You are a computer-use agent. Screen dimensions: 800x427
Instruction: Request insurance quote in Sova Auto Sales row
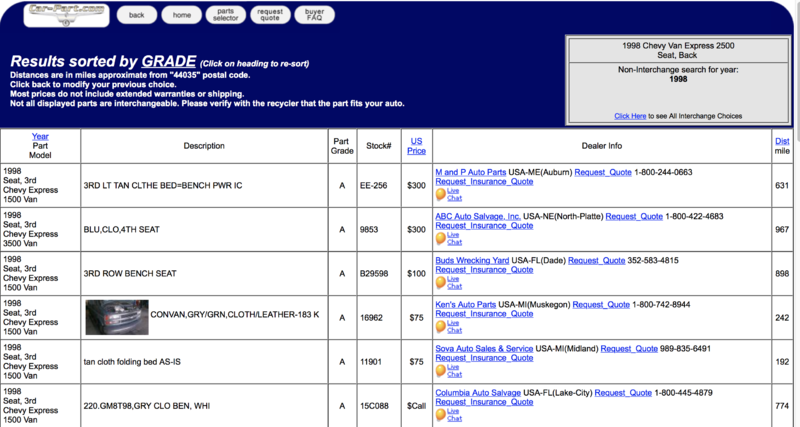pyautogui.click(x=484, y=358)
